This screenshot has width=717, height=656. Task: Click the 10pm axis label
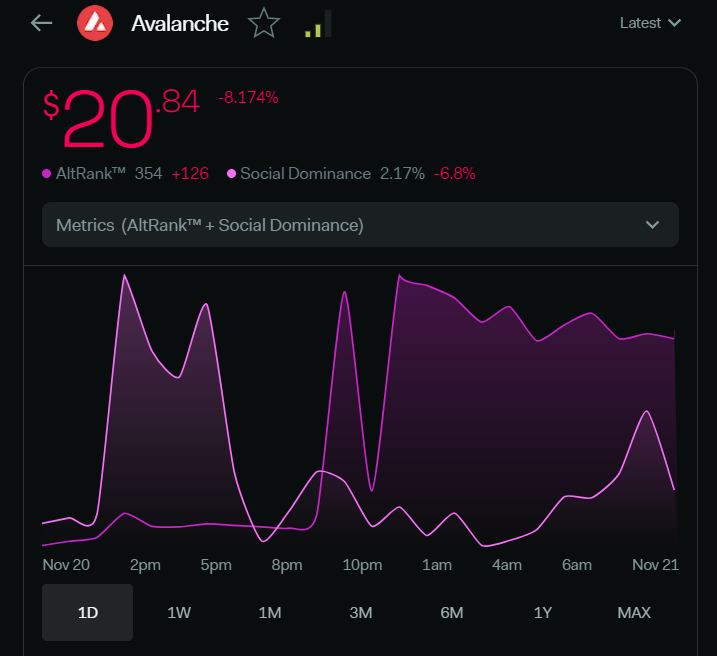click(x=362, y=565)
